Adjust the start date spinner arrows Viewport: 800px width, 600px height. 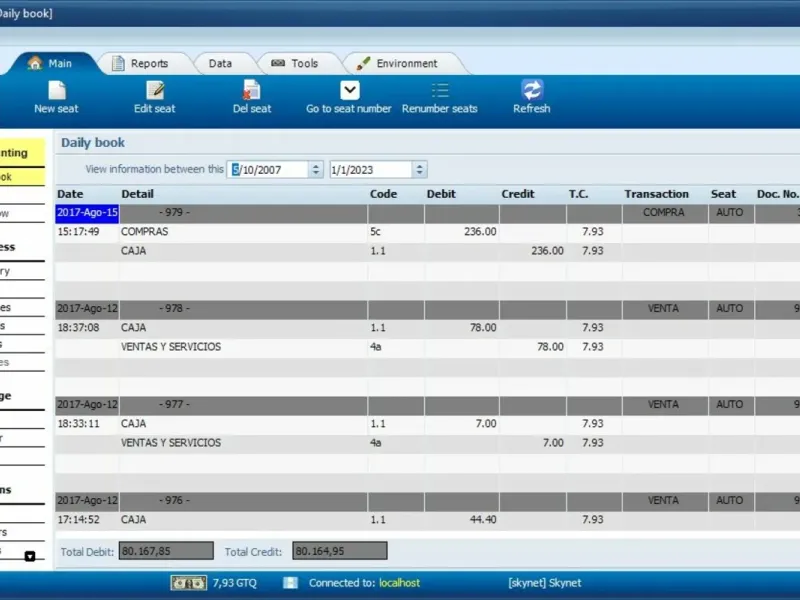(x=316, y=170)
